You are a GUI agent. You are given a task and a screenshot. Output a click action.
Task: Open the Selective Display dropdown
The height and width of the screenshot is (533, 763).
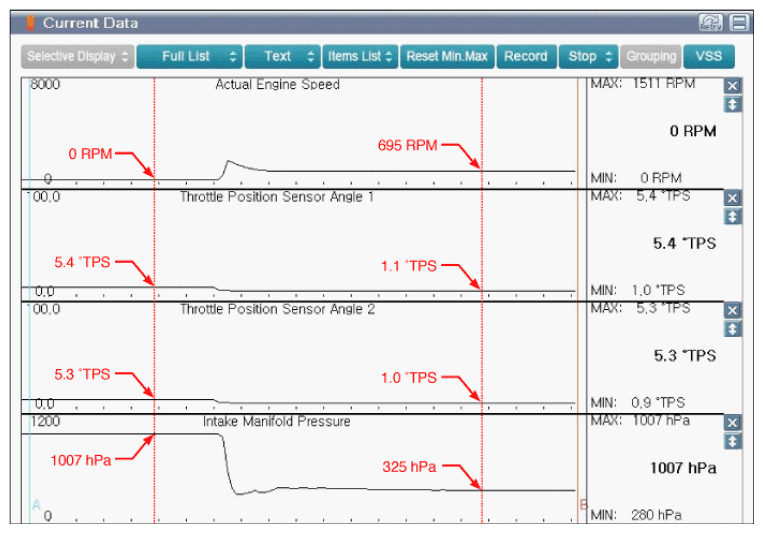[x=77, y=56]
